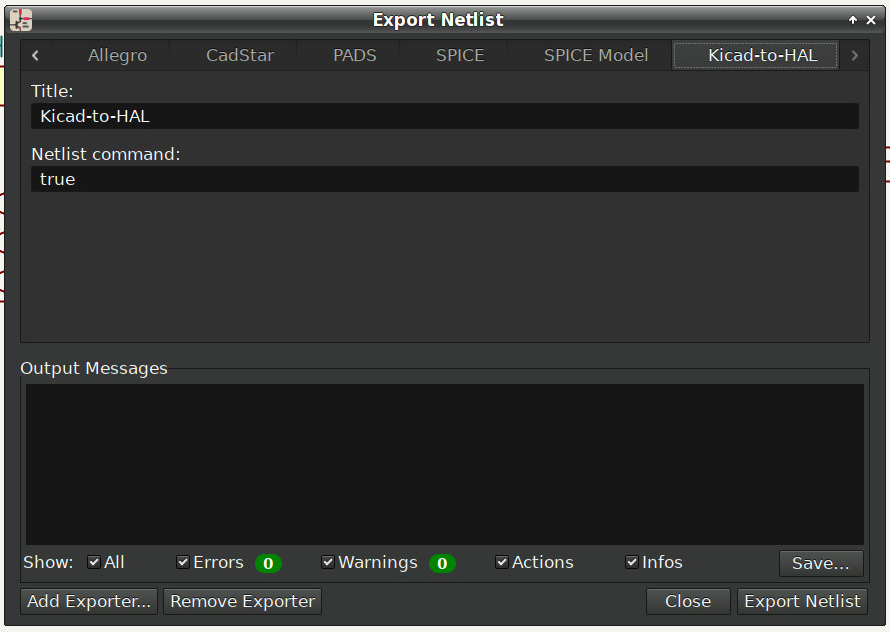The image size is (890, 632).
Task: Open the SPICE Model tab
Action: (x=596, y=55)
